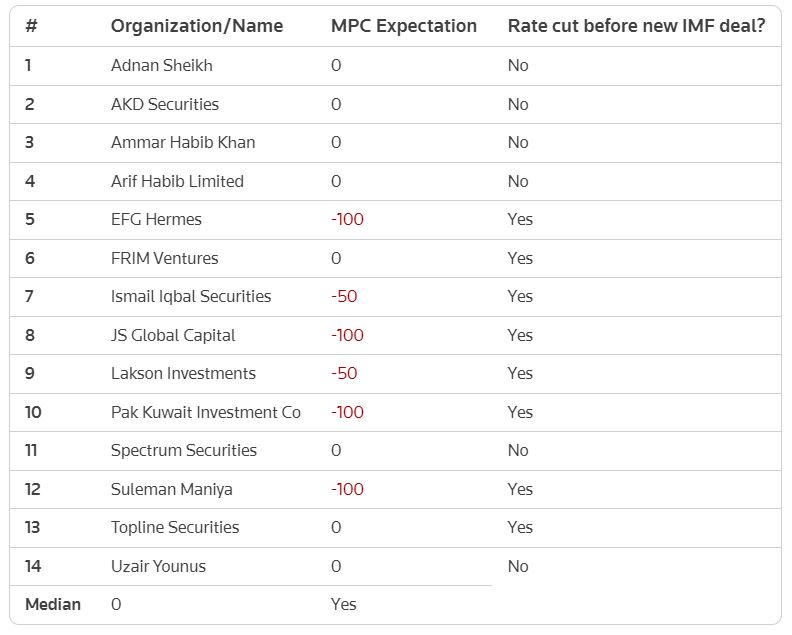Image resolution: width=792 pixels, height=635 pixels.
Task: Click the Yes cell for Topline Securities
Action: [x=519, y=527]
